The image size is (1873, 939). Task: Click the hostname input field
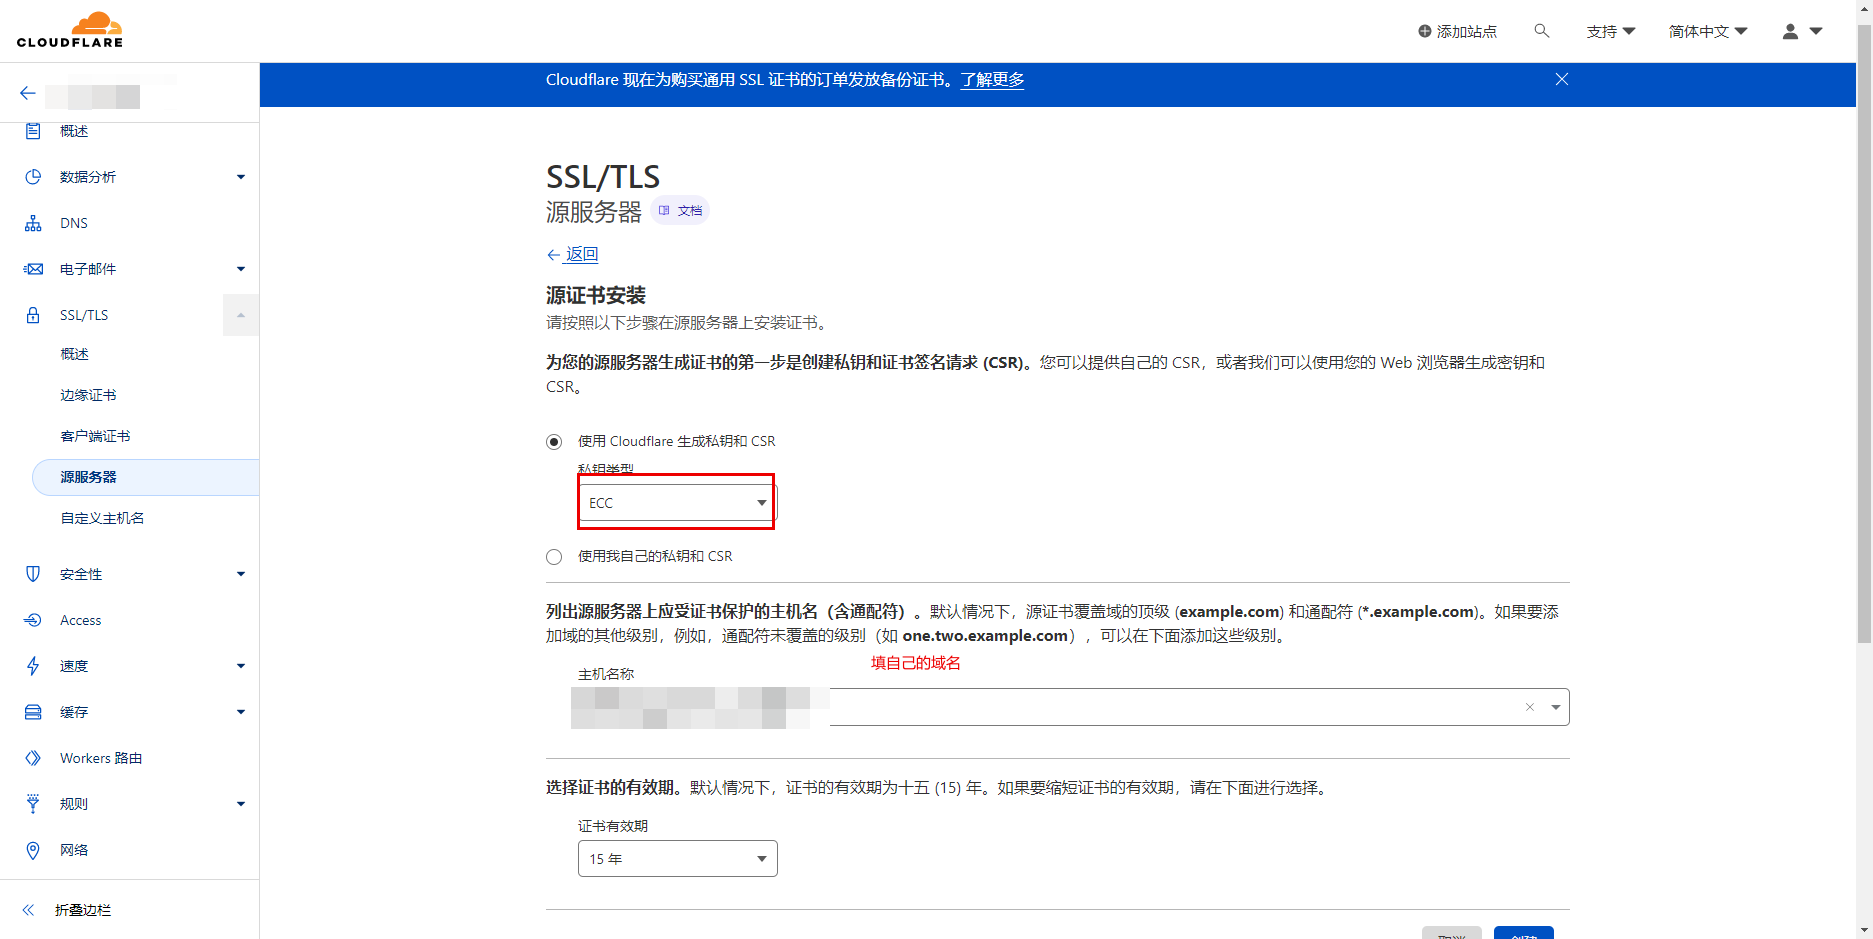(x=1070, y=707)
